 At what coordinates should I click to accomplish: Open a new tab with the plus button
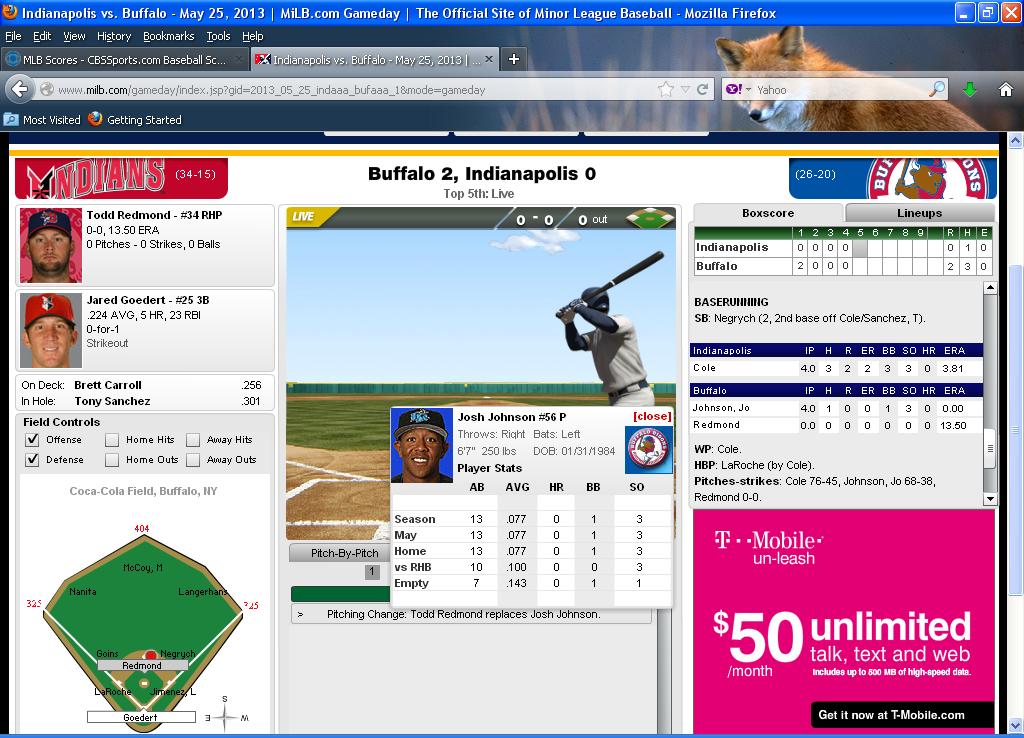(514, 59)
